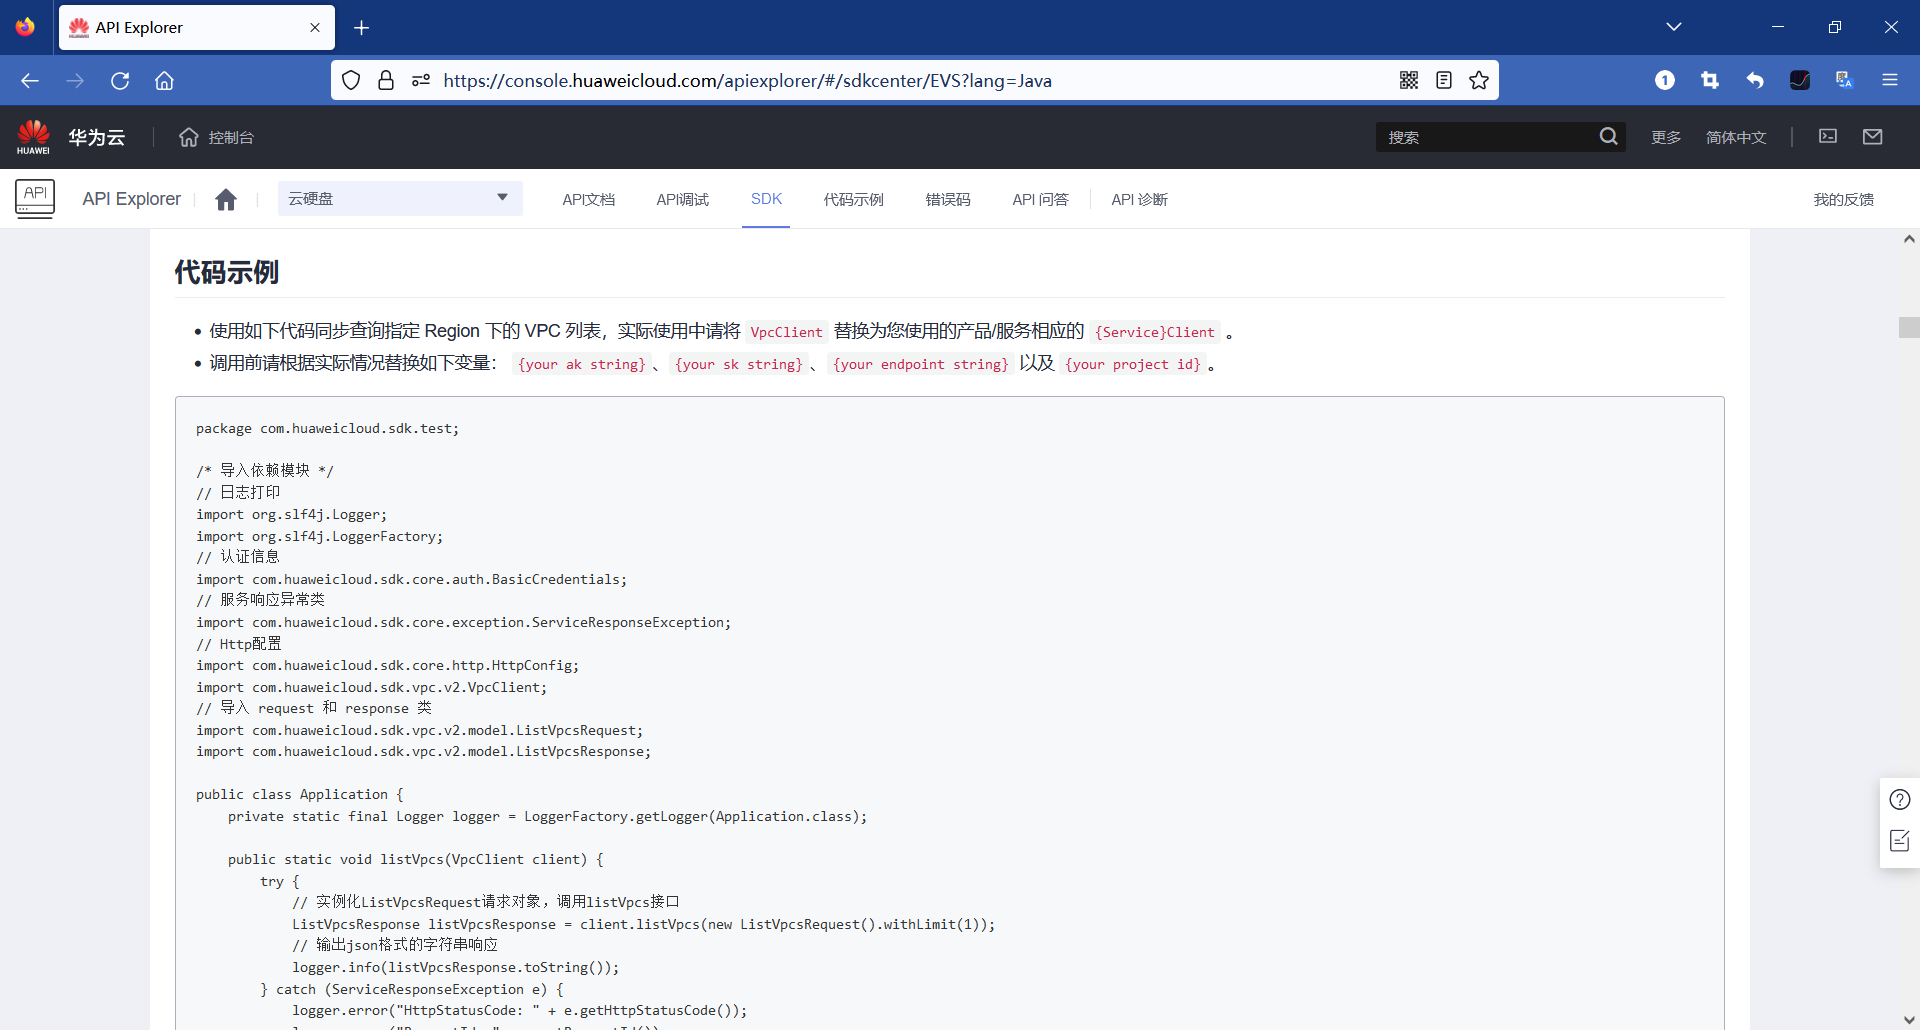Open the feedback edit widget
The image size is (1920, 1030).
[x=1900, y=841]
